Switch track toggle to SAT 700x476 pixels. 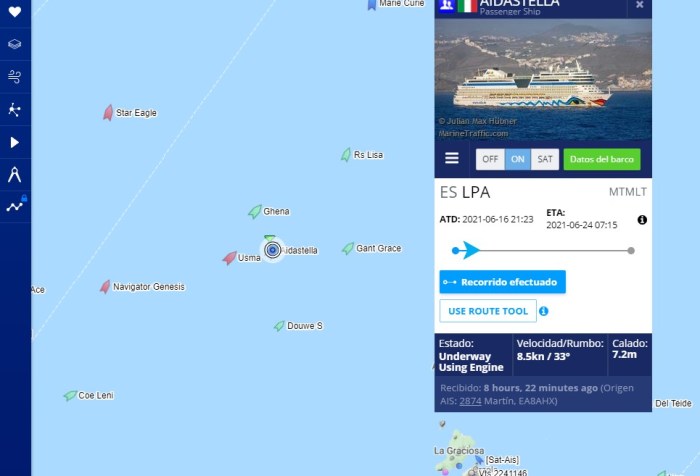pyautogui.click(x=545, y=159)
